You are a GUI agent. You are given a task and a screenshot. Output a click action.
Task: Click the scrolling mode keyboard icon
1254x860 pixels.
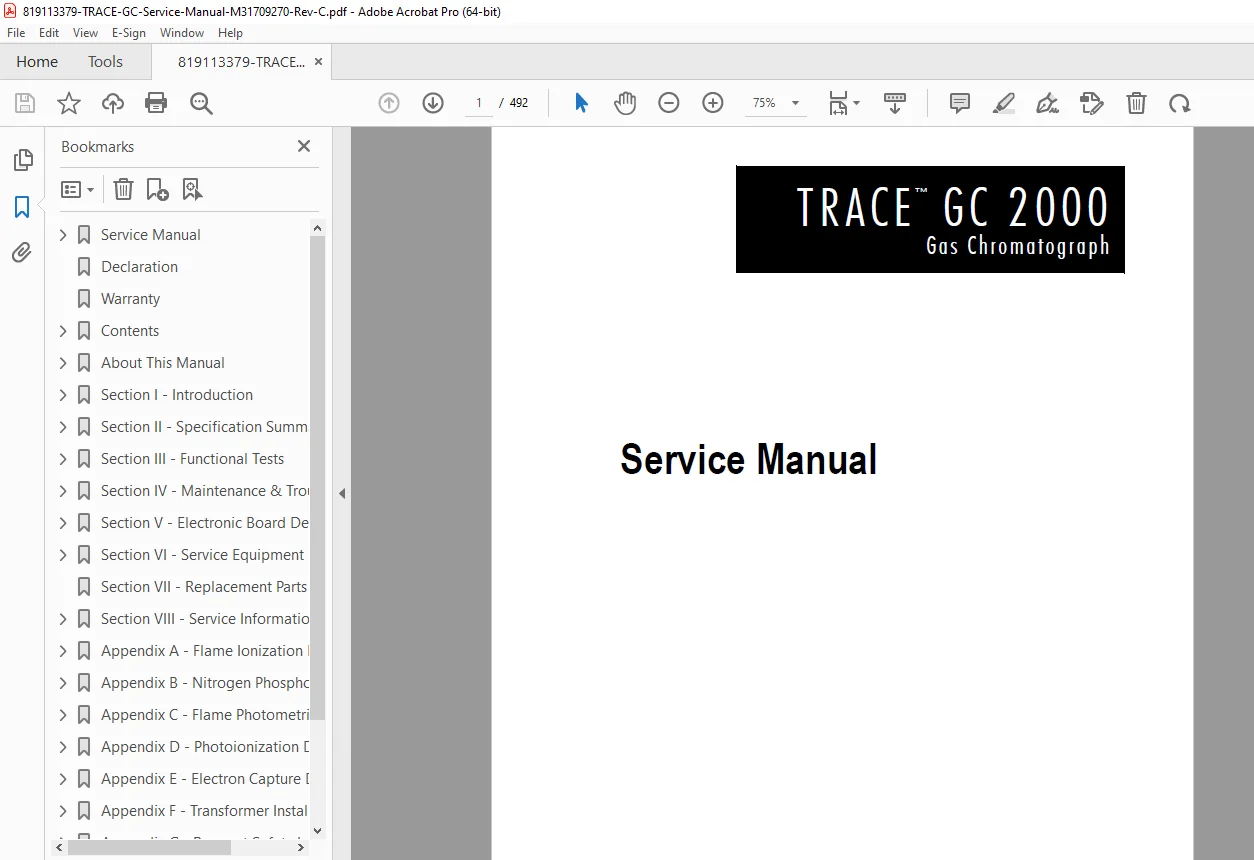[895, 103]
